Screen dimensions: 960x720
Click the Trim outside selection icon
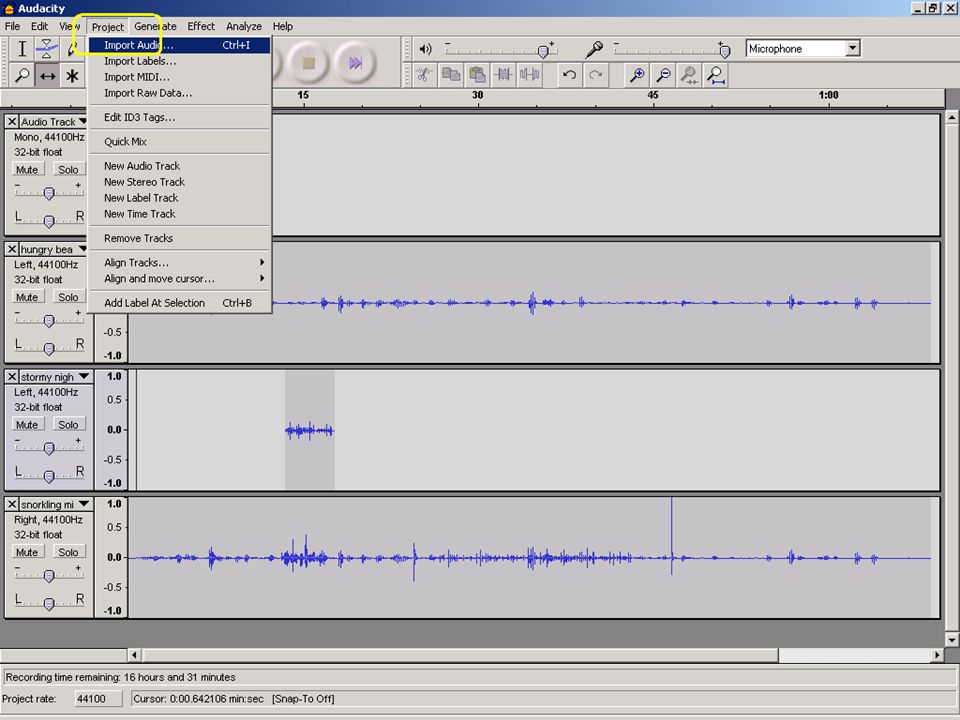point(503,75)
